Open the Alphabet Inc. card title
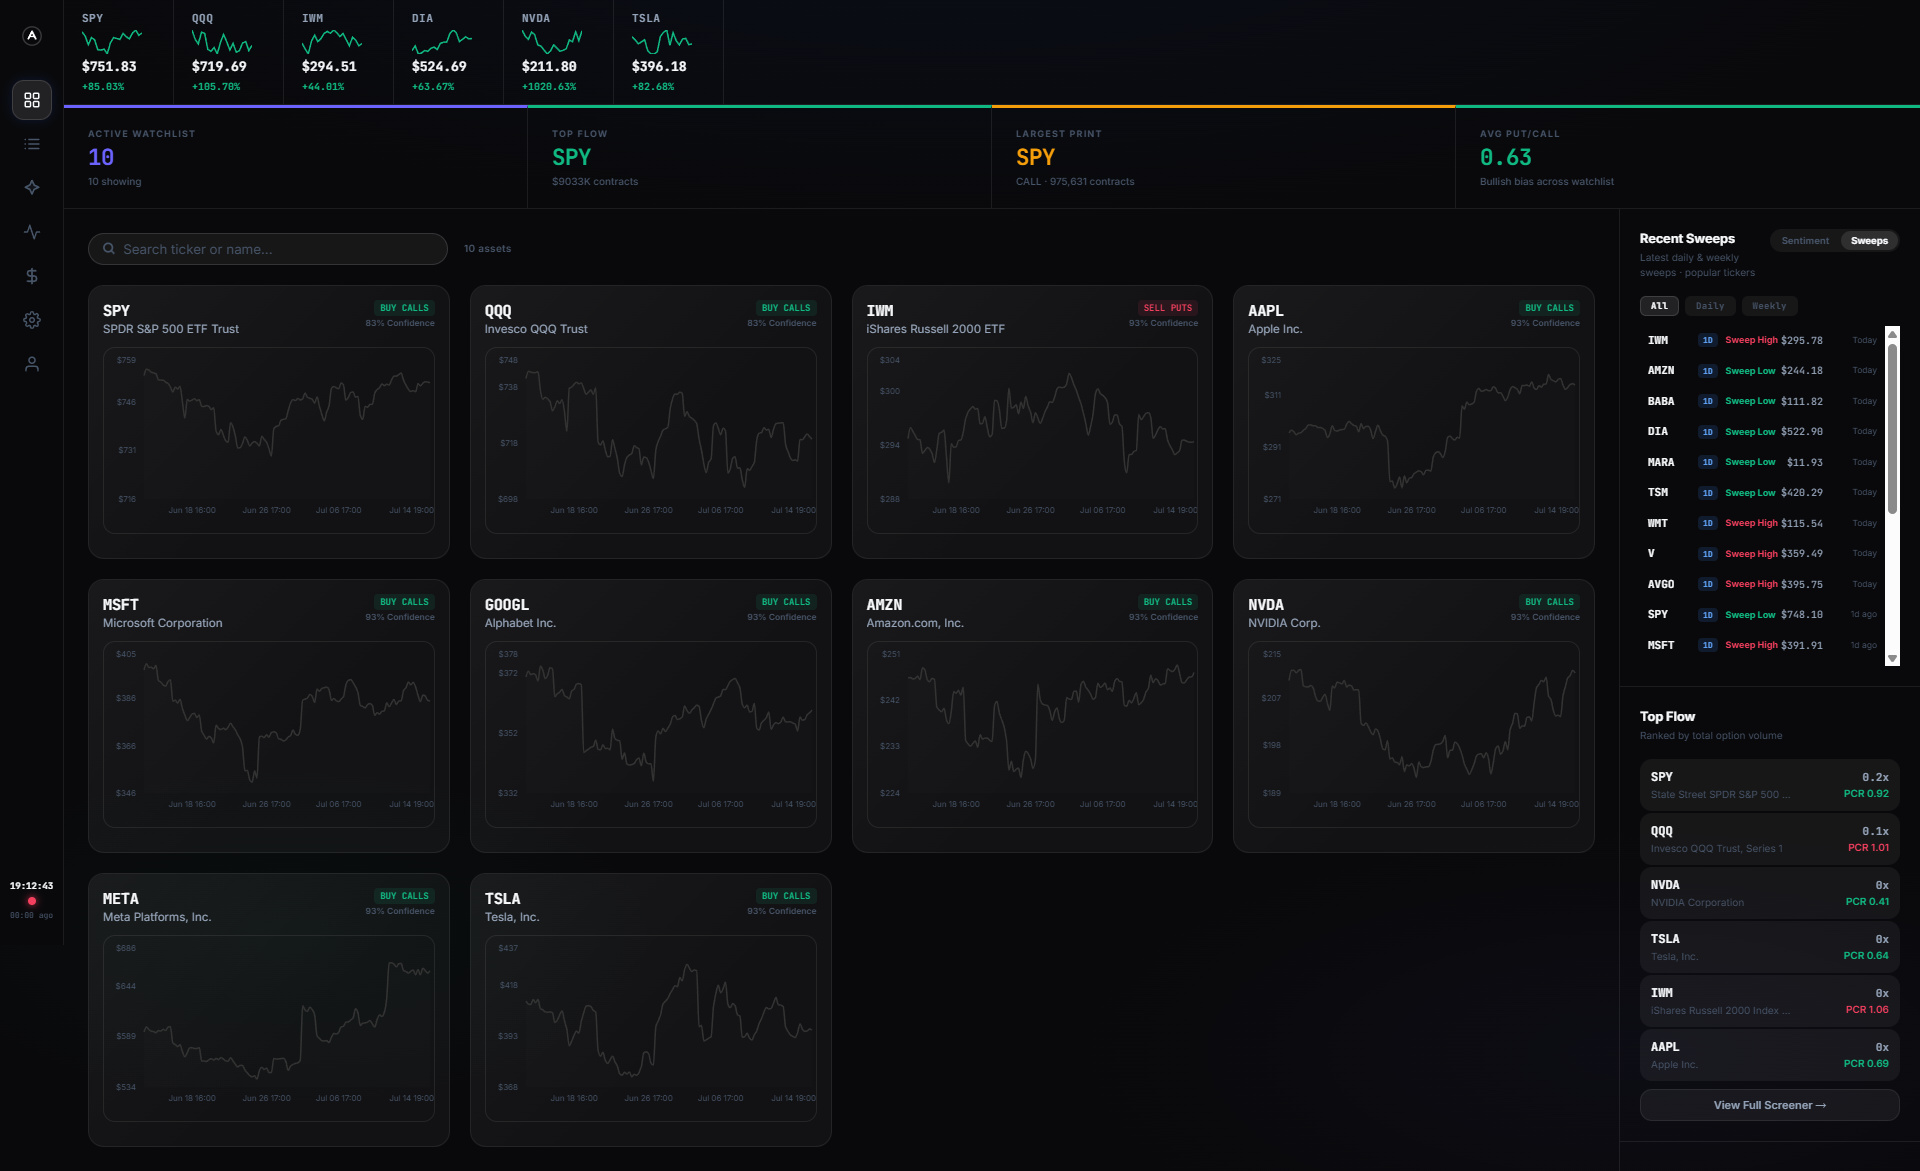 coord(520,623)
